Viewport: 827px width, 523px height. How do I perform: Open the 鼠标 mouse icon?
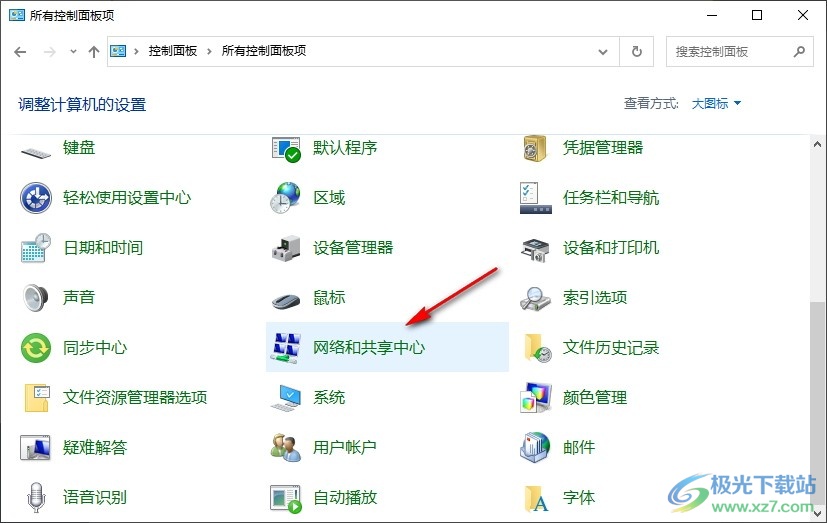tap(286, 301)
